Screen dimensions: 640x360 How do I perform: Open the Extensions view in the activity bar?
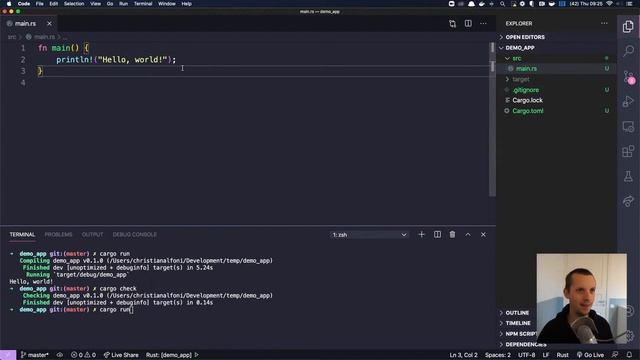tap(628, 151)
